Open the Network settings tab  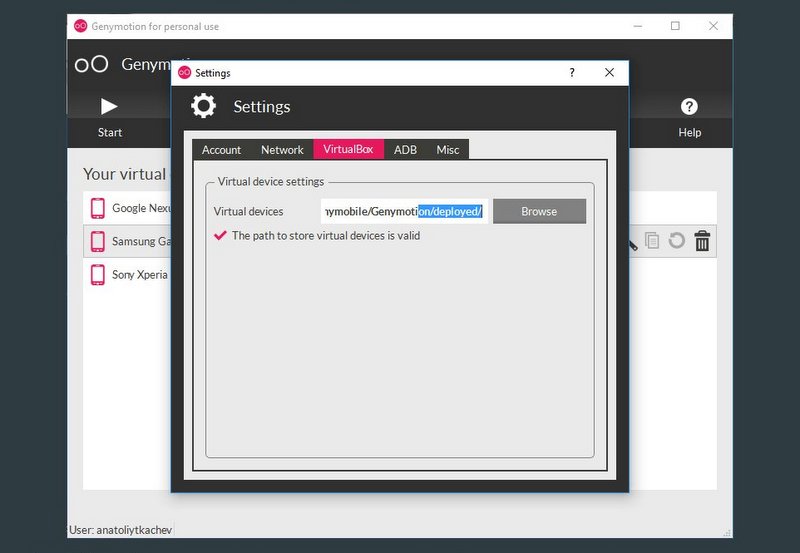coord(282,149)
